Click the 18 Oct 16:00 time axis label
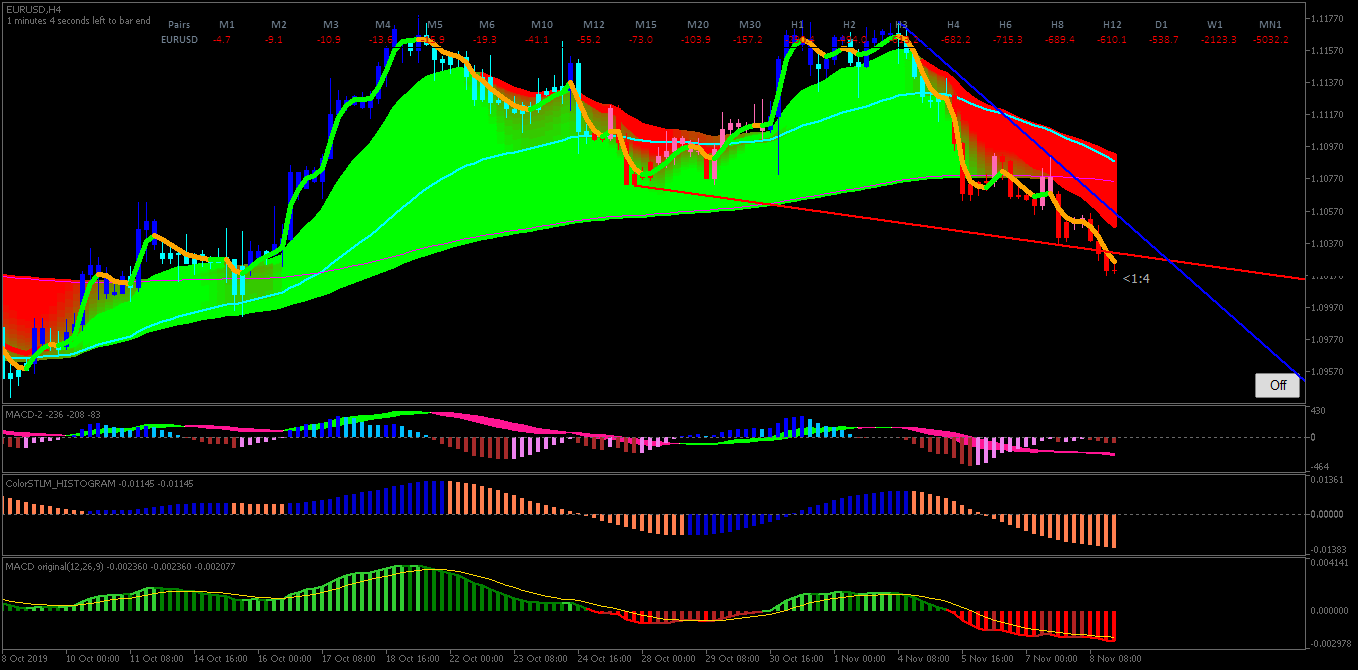The width and height of the screenshot is (1358, 670). pyautogui.click(x=413, y=660)
